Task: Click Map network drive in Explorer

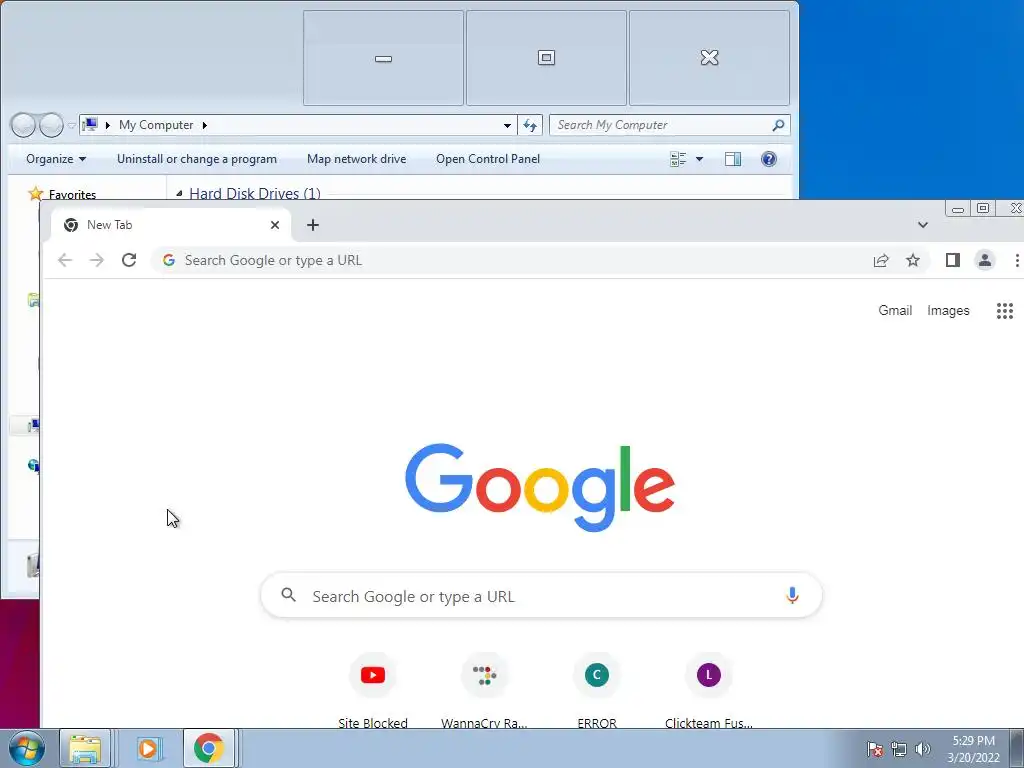Action: pyautogui.click(x=357, y=159)
